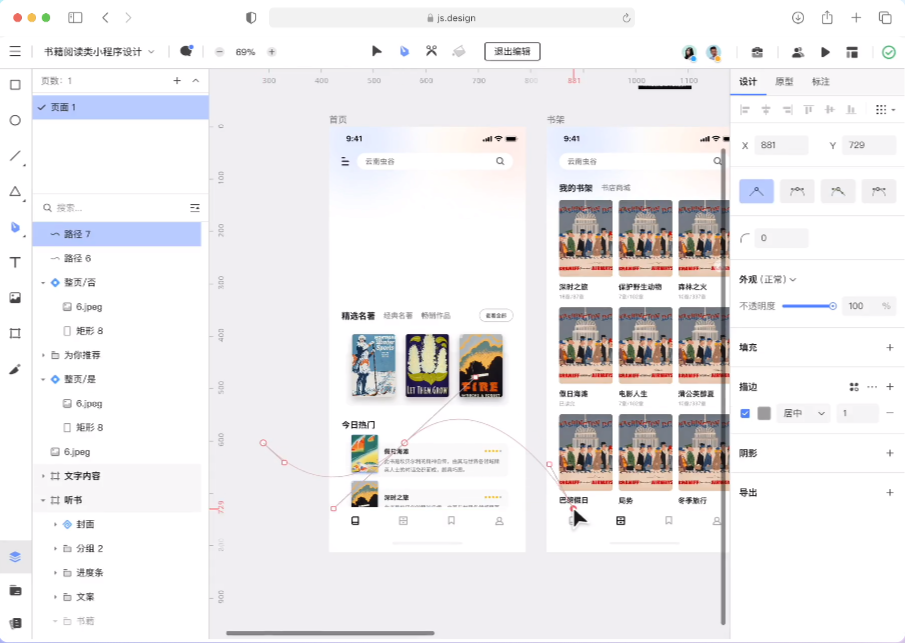Open layer filter options beside search
The image size is (905, 643).
(x=195, y=208)
